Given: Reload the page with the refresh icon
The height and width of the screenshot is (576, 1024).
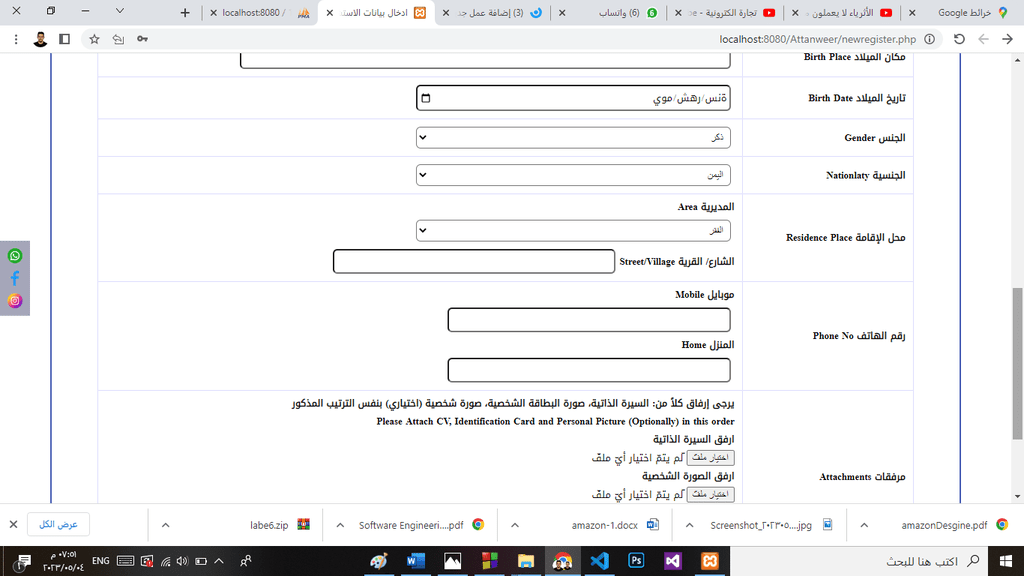Looking at the screenshot, I should coord(959,39).
